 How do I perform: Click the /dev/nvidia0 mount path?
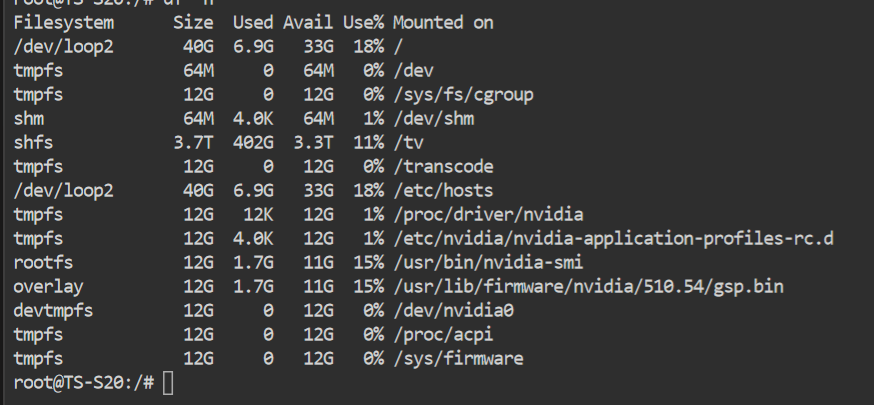(x=453, y=311)
